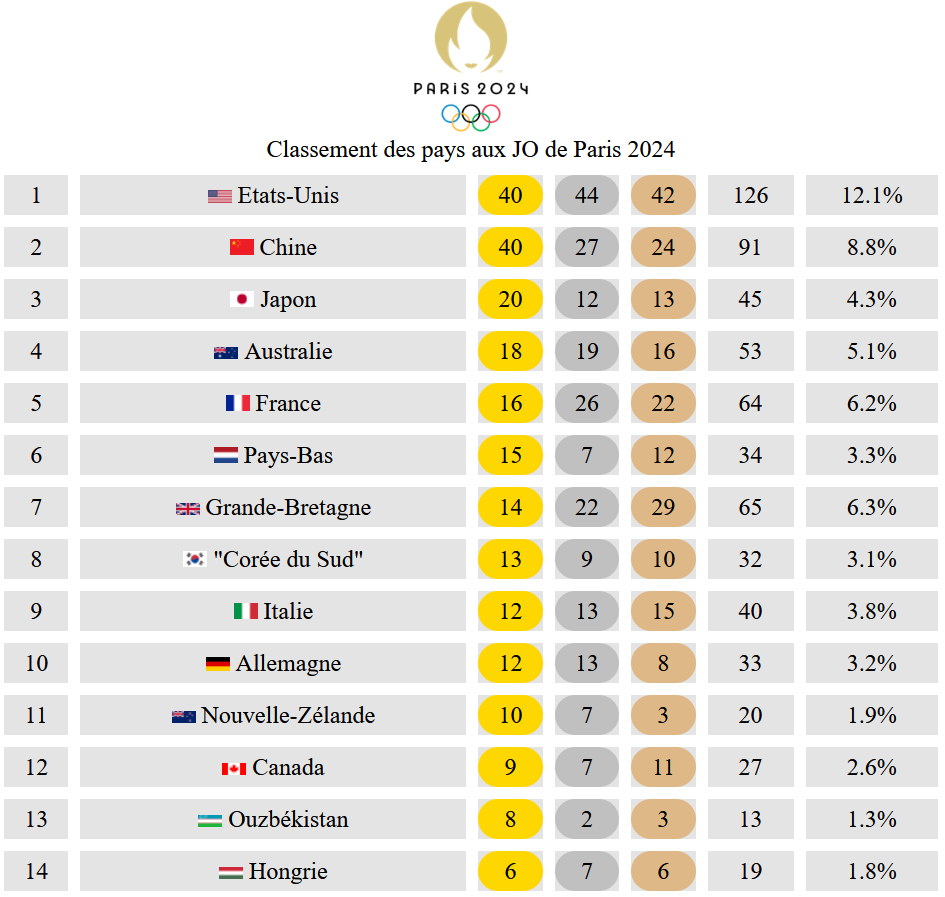
Task: Select the Etats-Unis gold medal count 40
Action: 510,195
